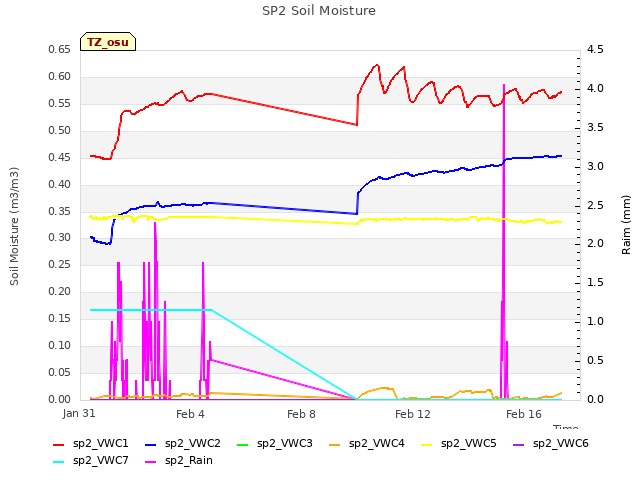640x480 pixels.
Task: Click the SP2 Soil Moisture chart title
Action: coord(319,11)
